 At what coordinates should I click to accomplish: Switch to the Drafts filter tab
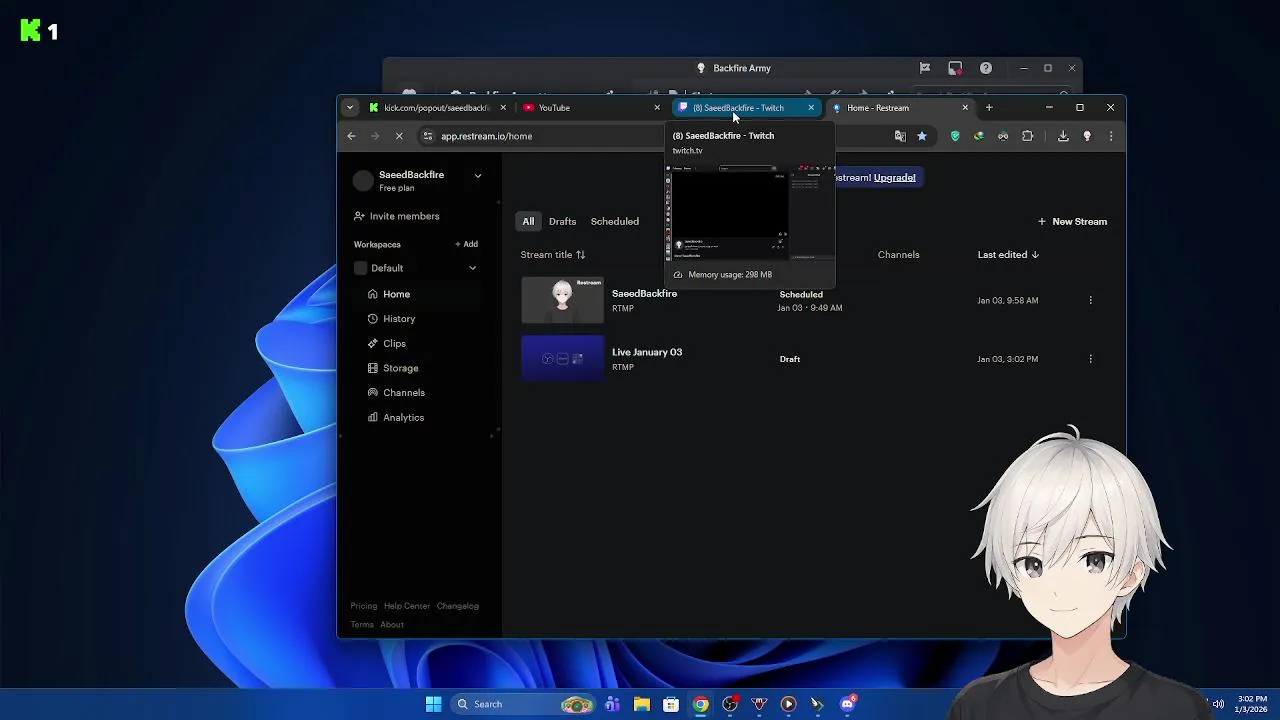tap(562, 221)
